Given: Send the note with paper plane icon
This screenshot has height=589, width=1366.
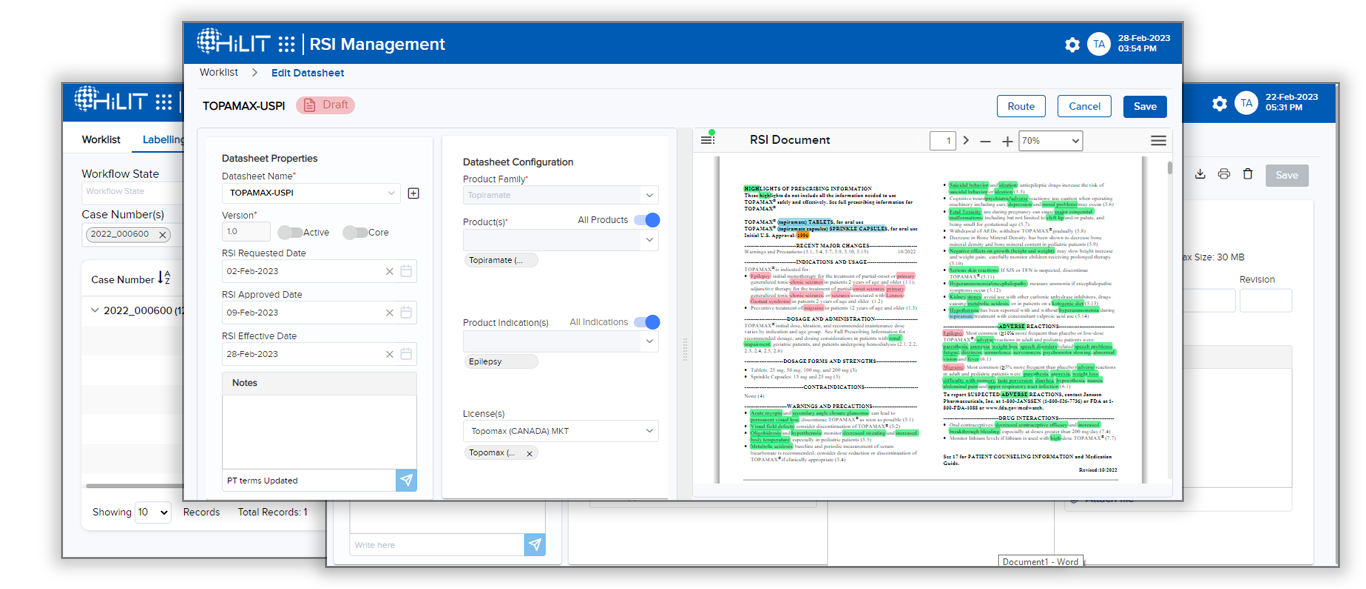Looking at the screenshot, I should click(x=406, y=481).
